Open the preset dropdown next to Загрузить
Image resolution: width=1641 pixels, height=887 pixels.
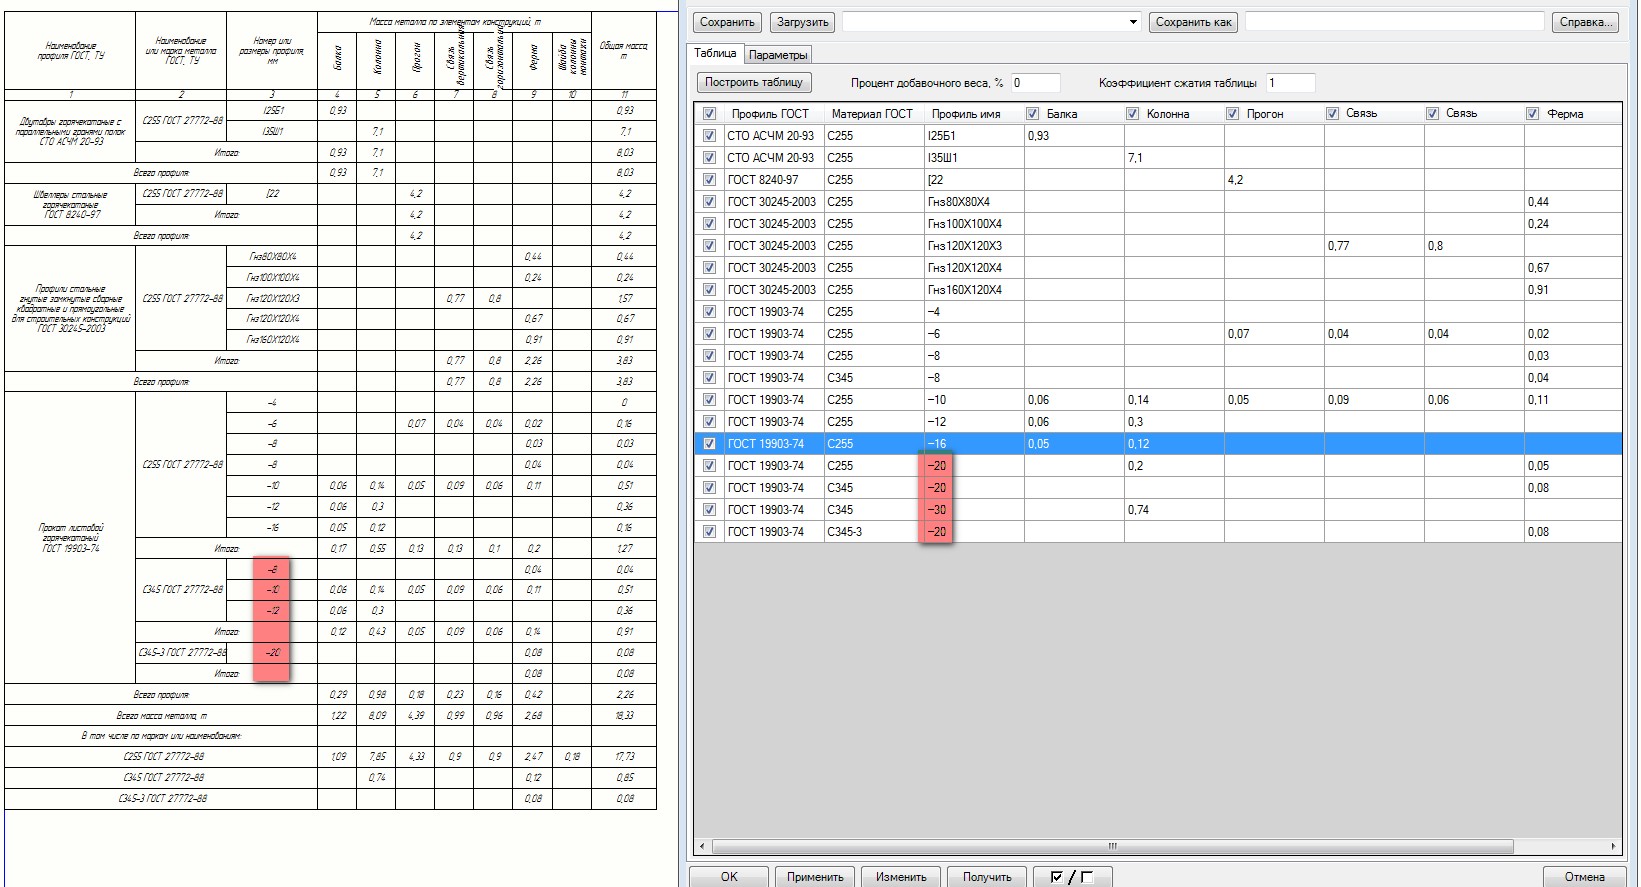coord(1132,22)
